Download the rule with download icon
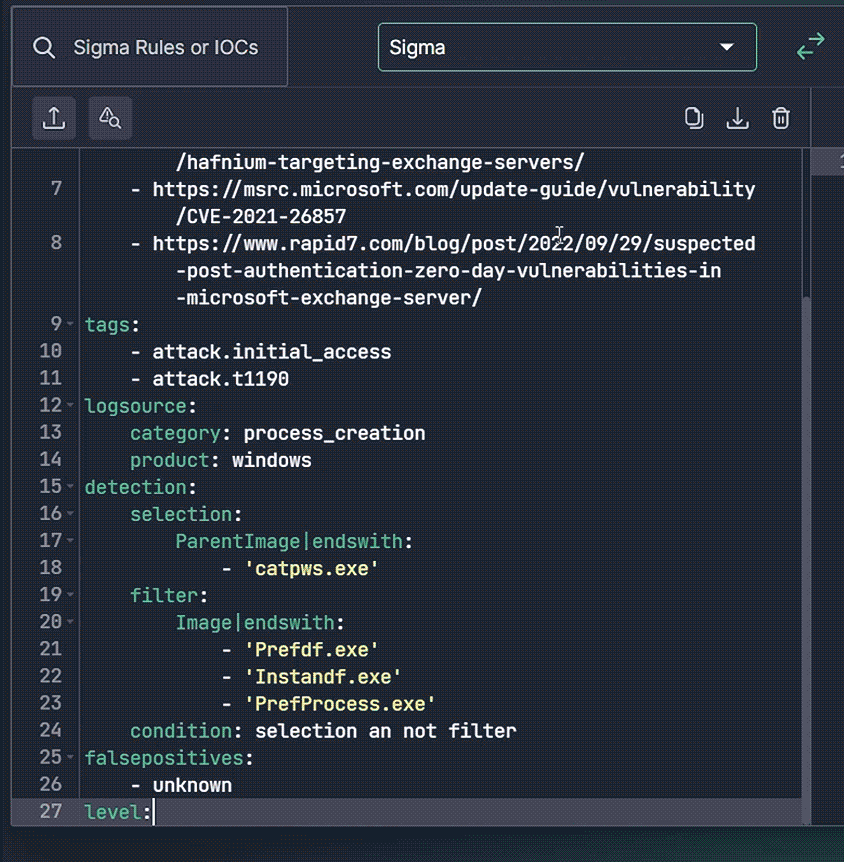Screen dimensions: 844x862 [x=737, y=118]
